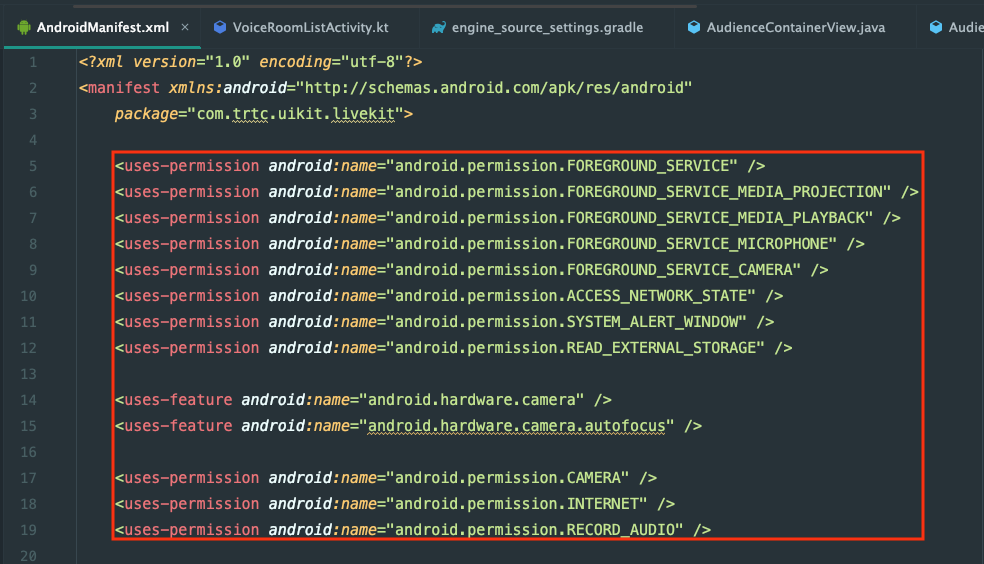Click the Gradle elephant icon on engine_source_settings tab
Screen dimensions: 984x564
click(x=438, y=27)
